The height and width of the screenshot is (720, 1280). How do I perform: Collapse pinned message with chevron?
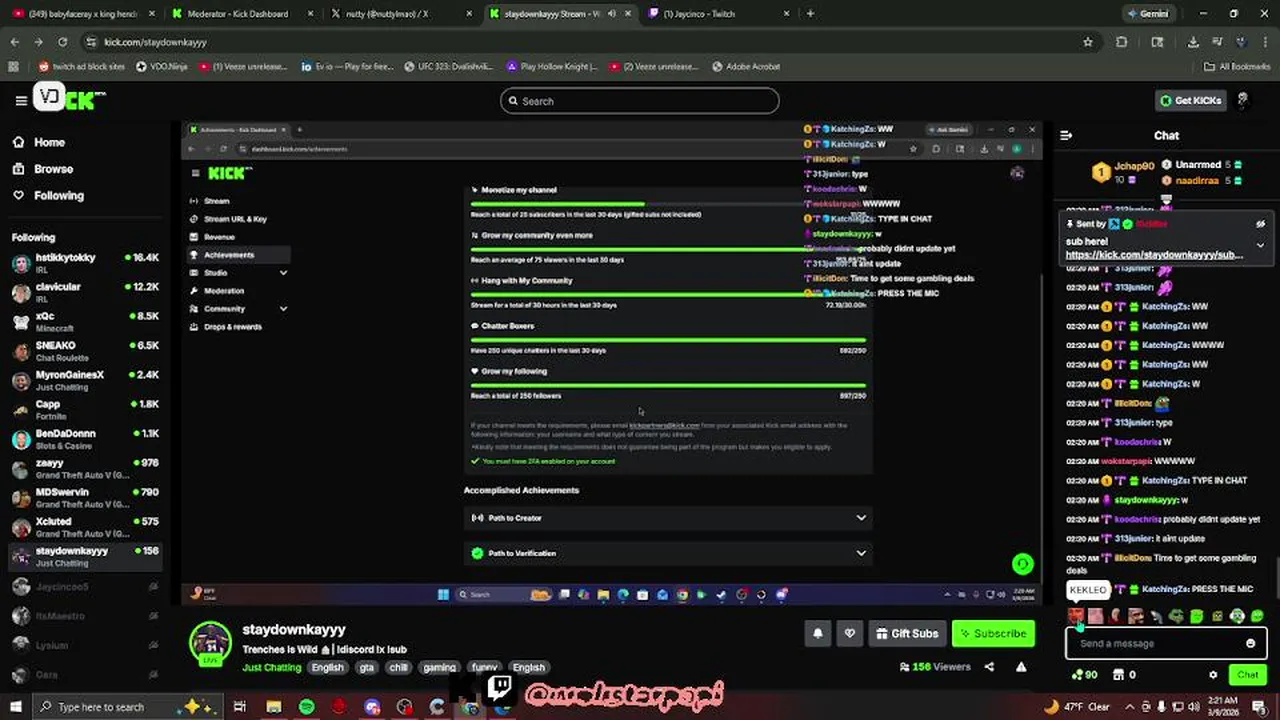pos(1260,245)
